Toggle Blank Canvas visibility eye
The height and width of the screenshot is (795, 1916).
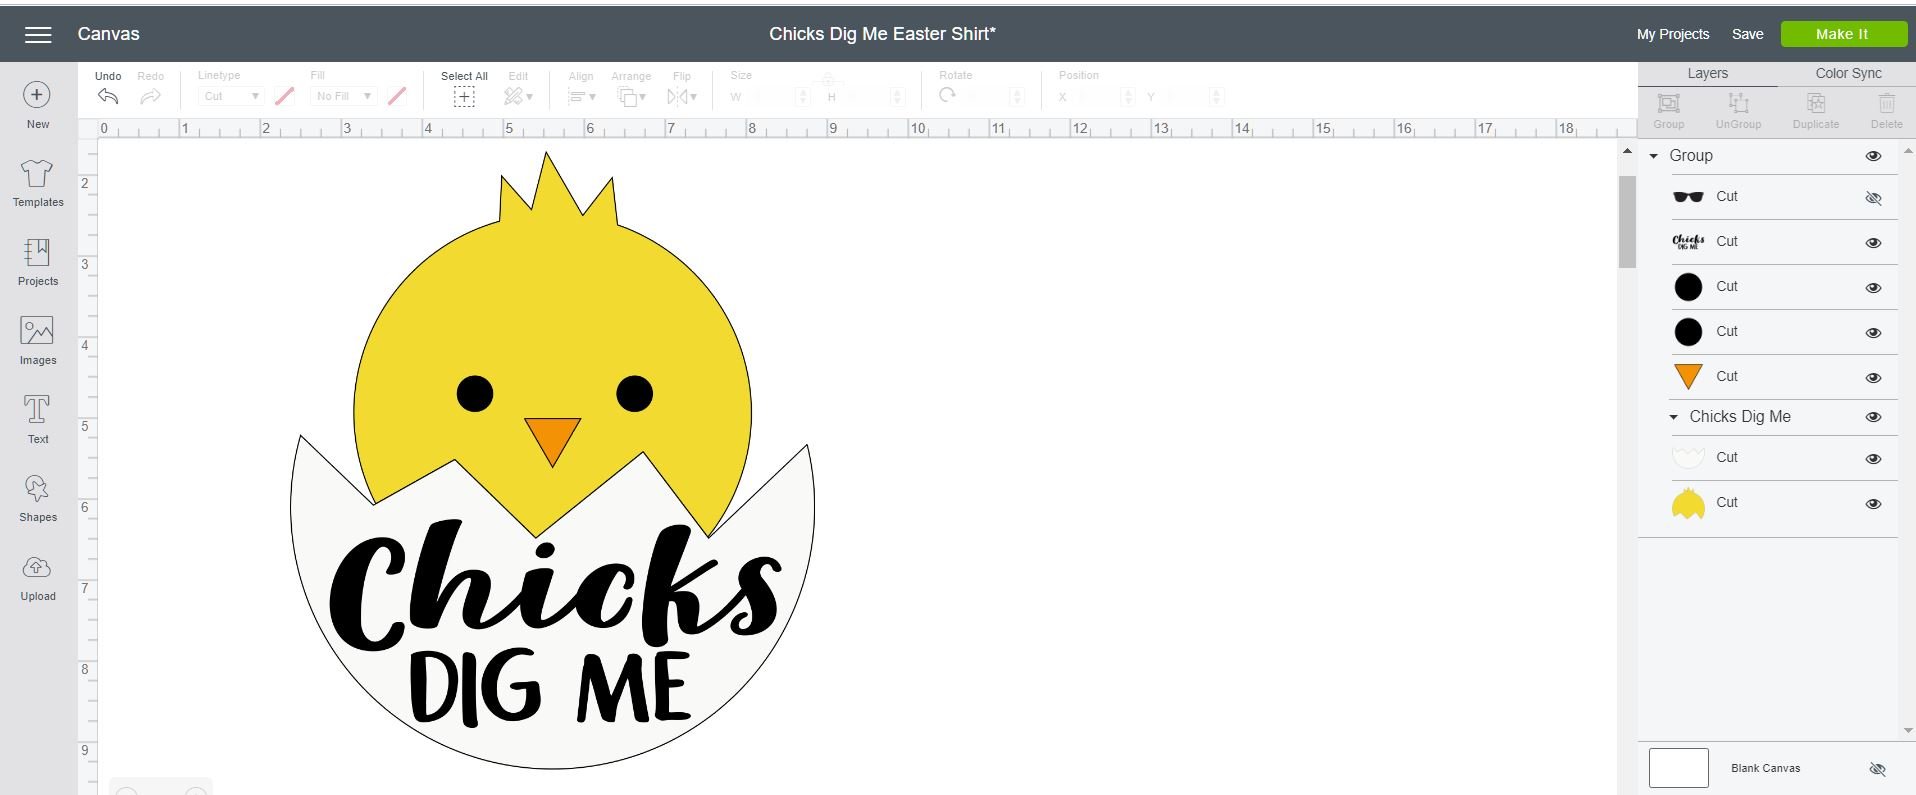[x=1877, y=769]
